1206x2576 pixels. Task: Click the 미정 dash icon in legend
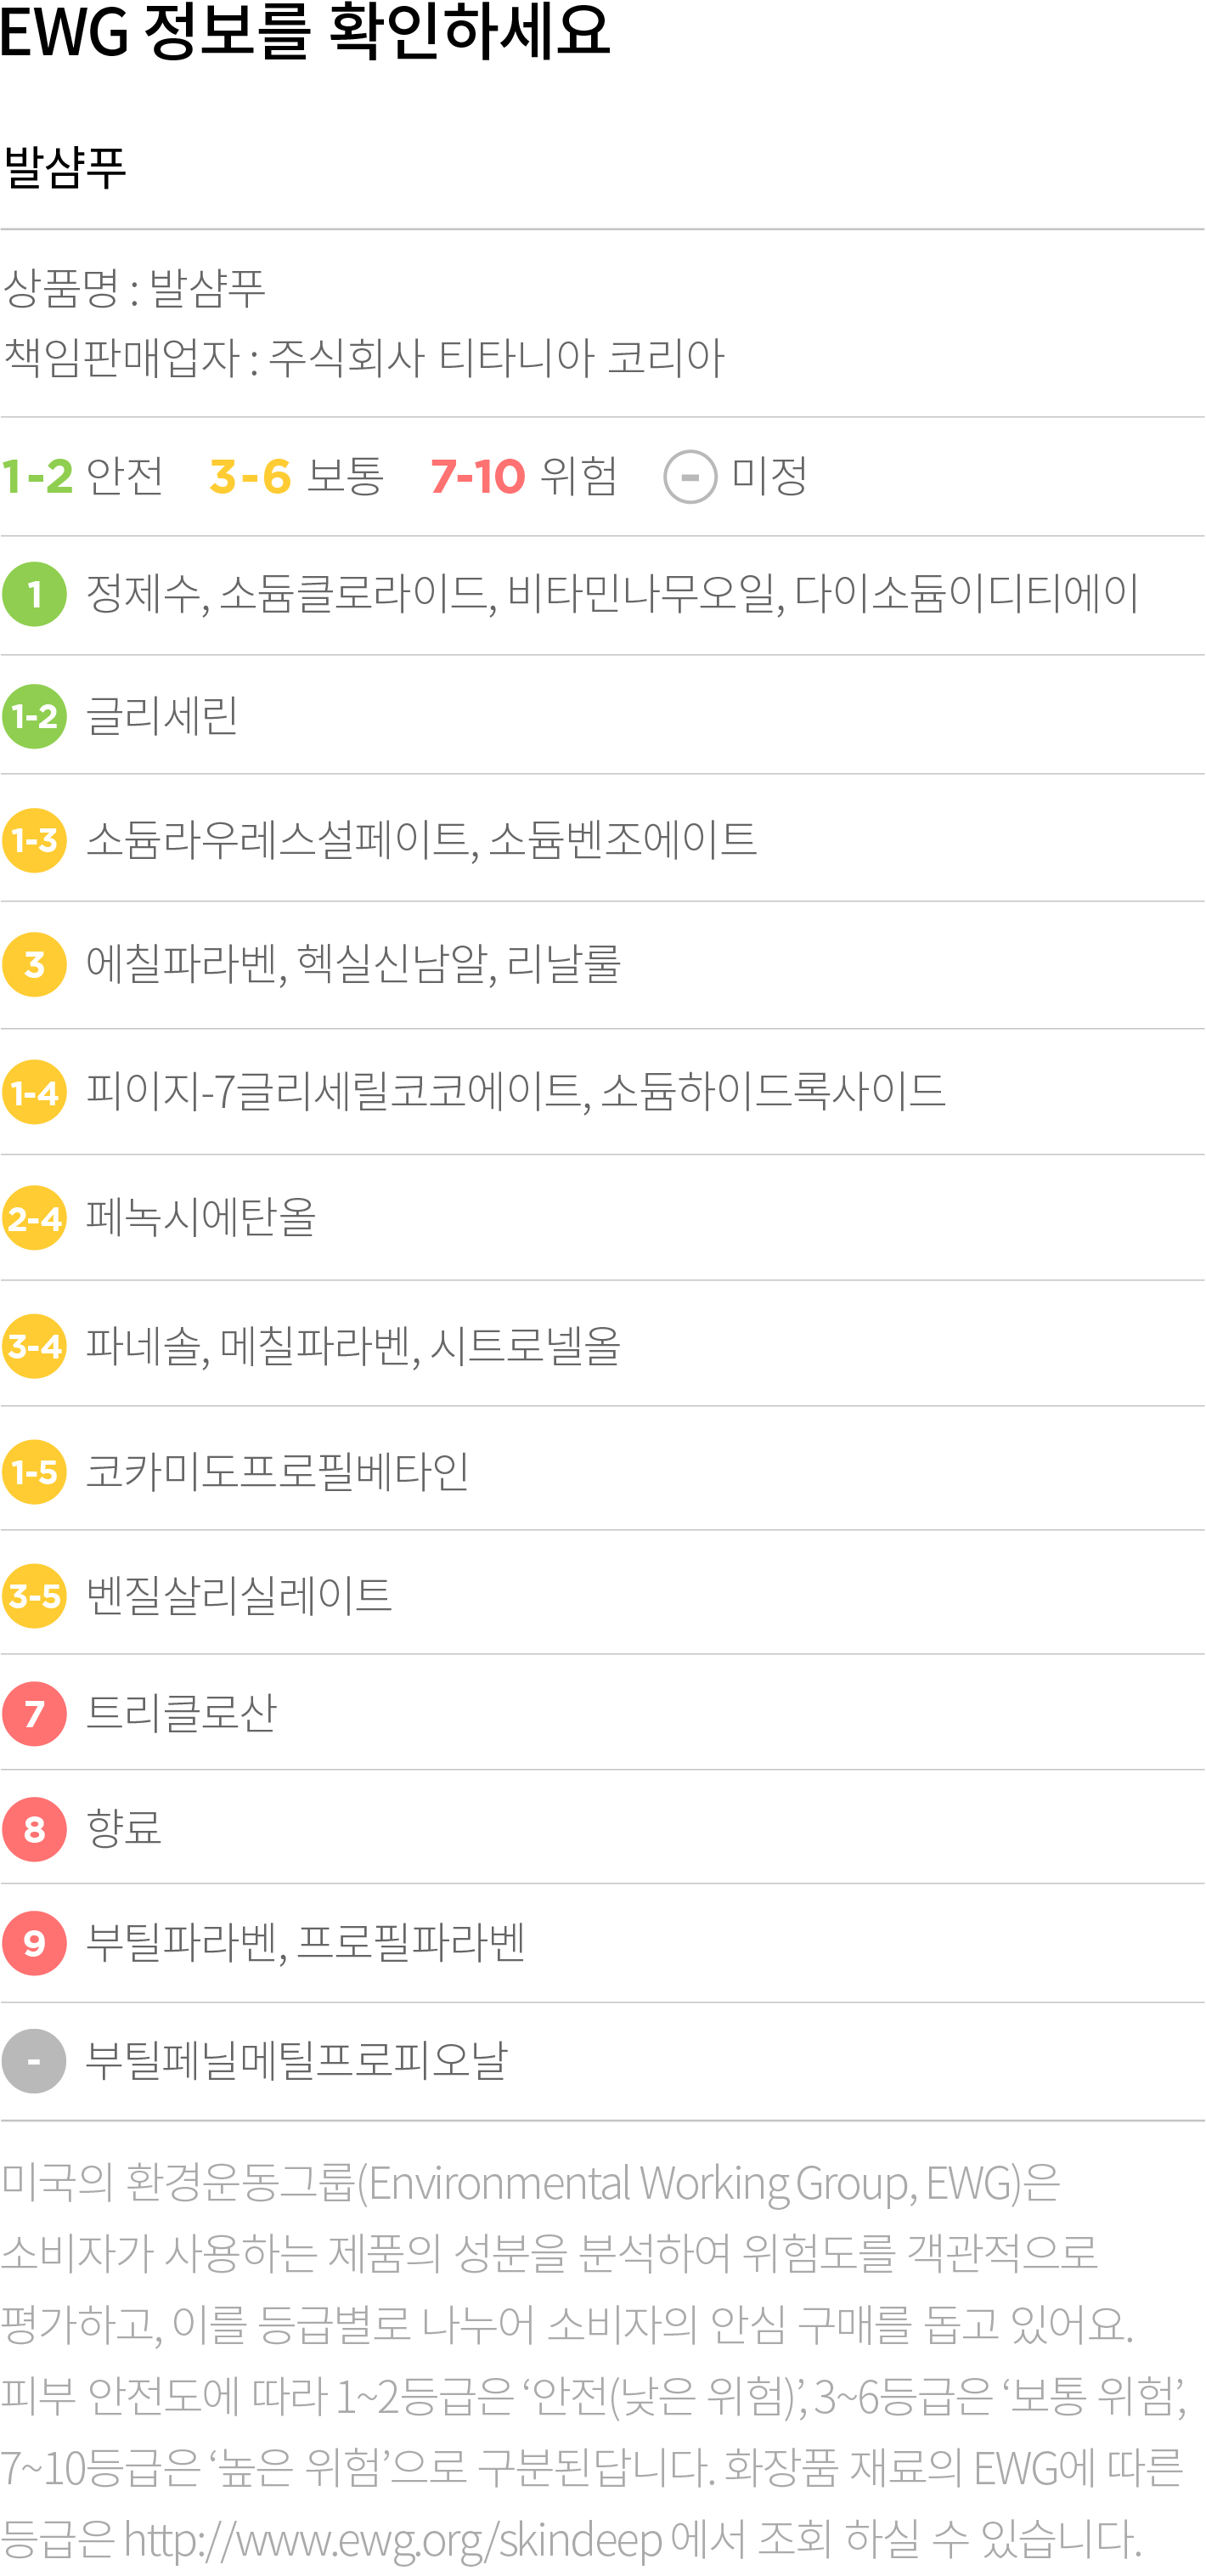690,477
